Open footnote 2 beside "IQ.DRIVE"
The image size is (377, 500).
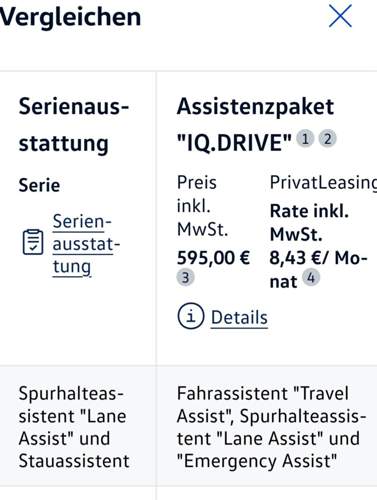(328, 138)
